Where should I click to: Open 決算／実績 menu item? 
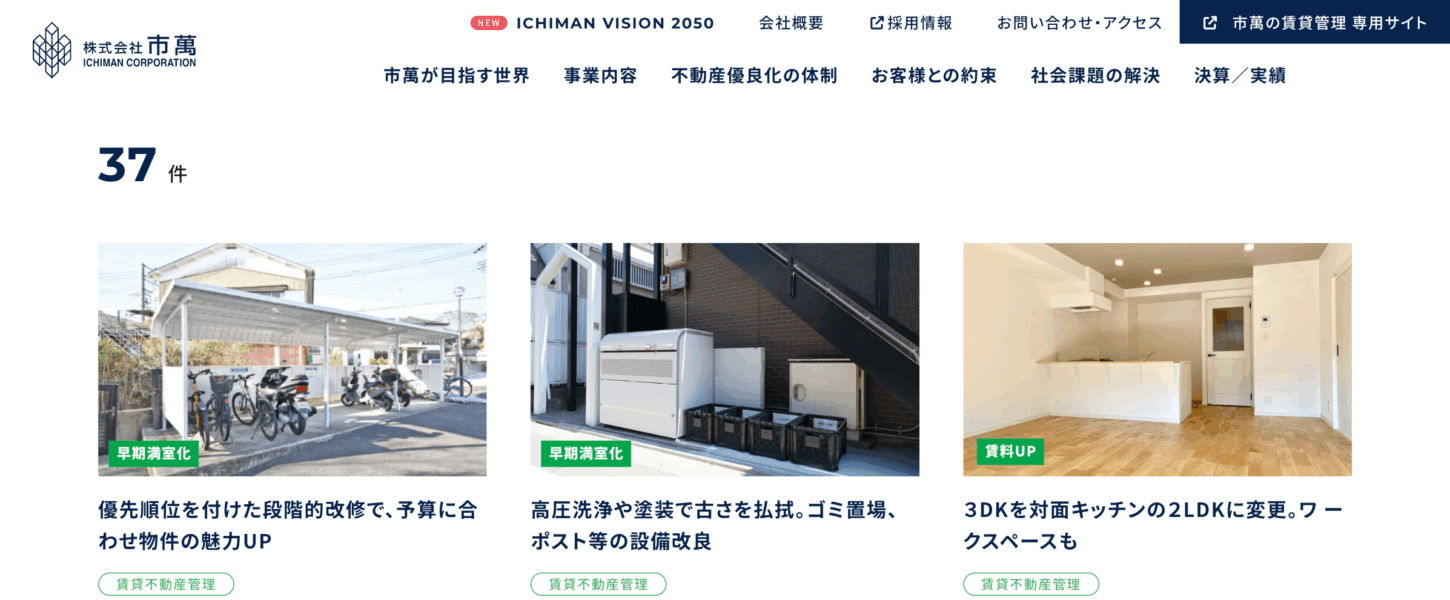click(1240, 75)
